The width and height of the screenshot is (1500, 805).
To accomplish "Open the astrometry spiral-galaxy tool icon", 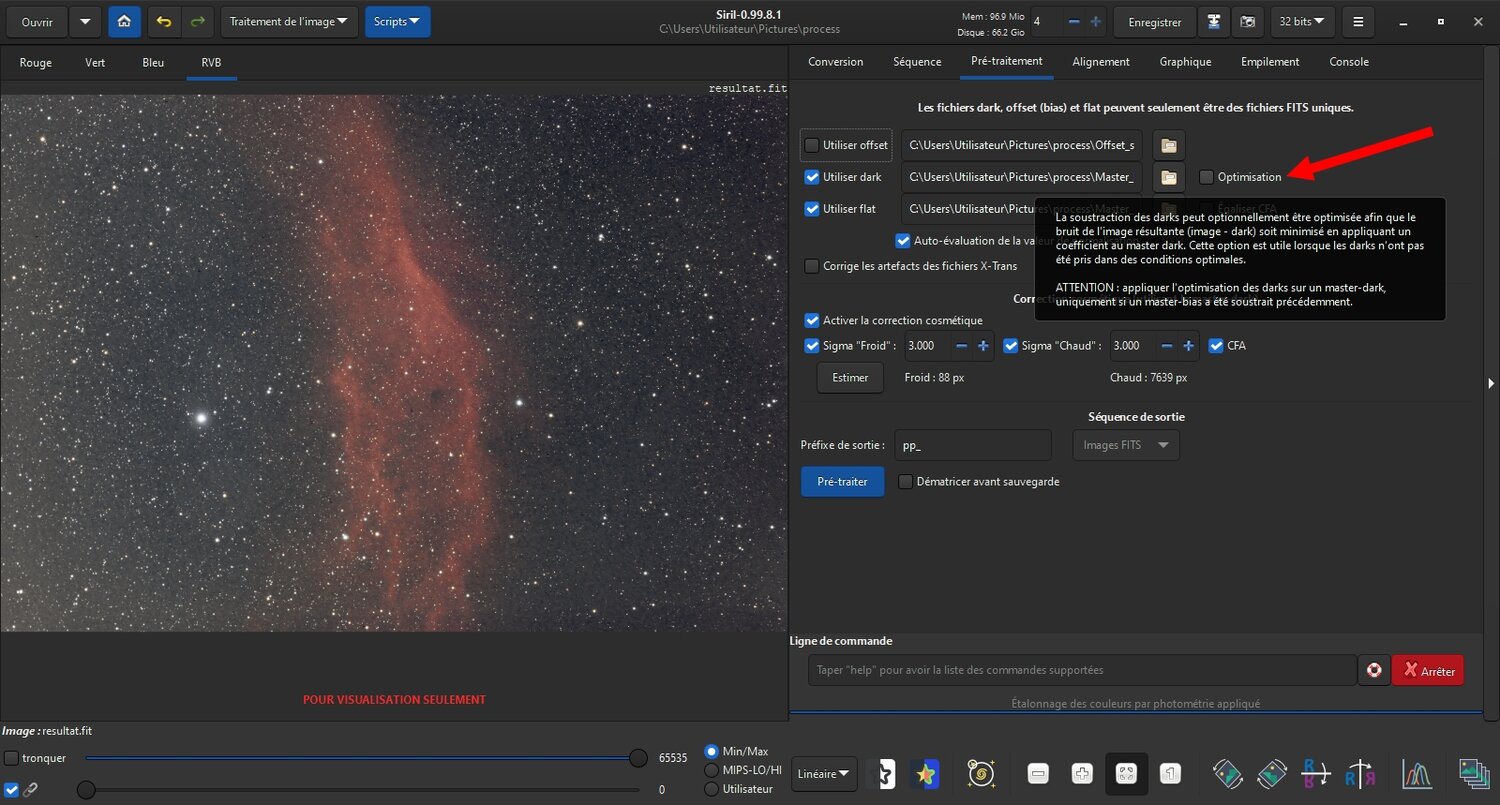I will (x=981, y=773).
